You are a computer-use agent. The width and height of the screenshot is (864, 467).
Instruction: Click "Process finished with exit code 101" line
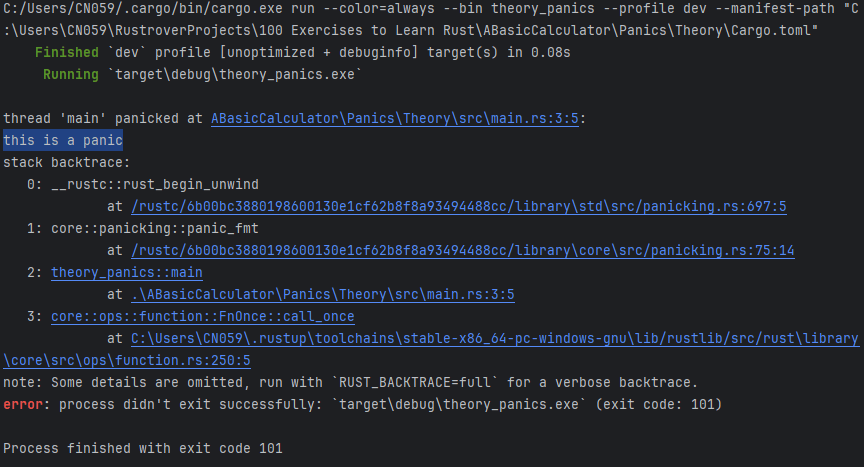point(143,449)
